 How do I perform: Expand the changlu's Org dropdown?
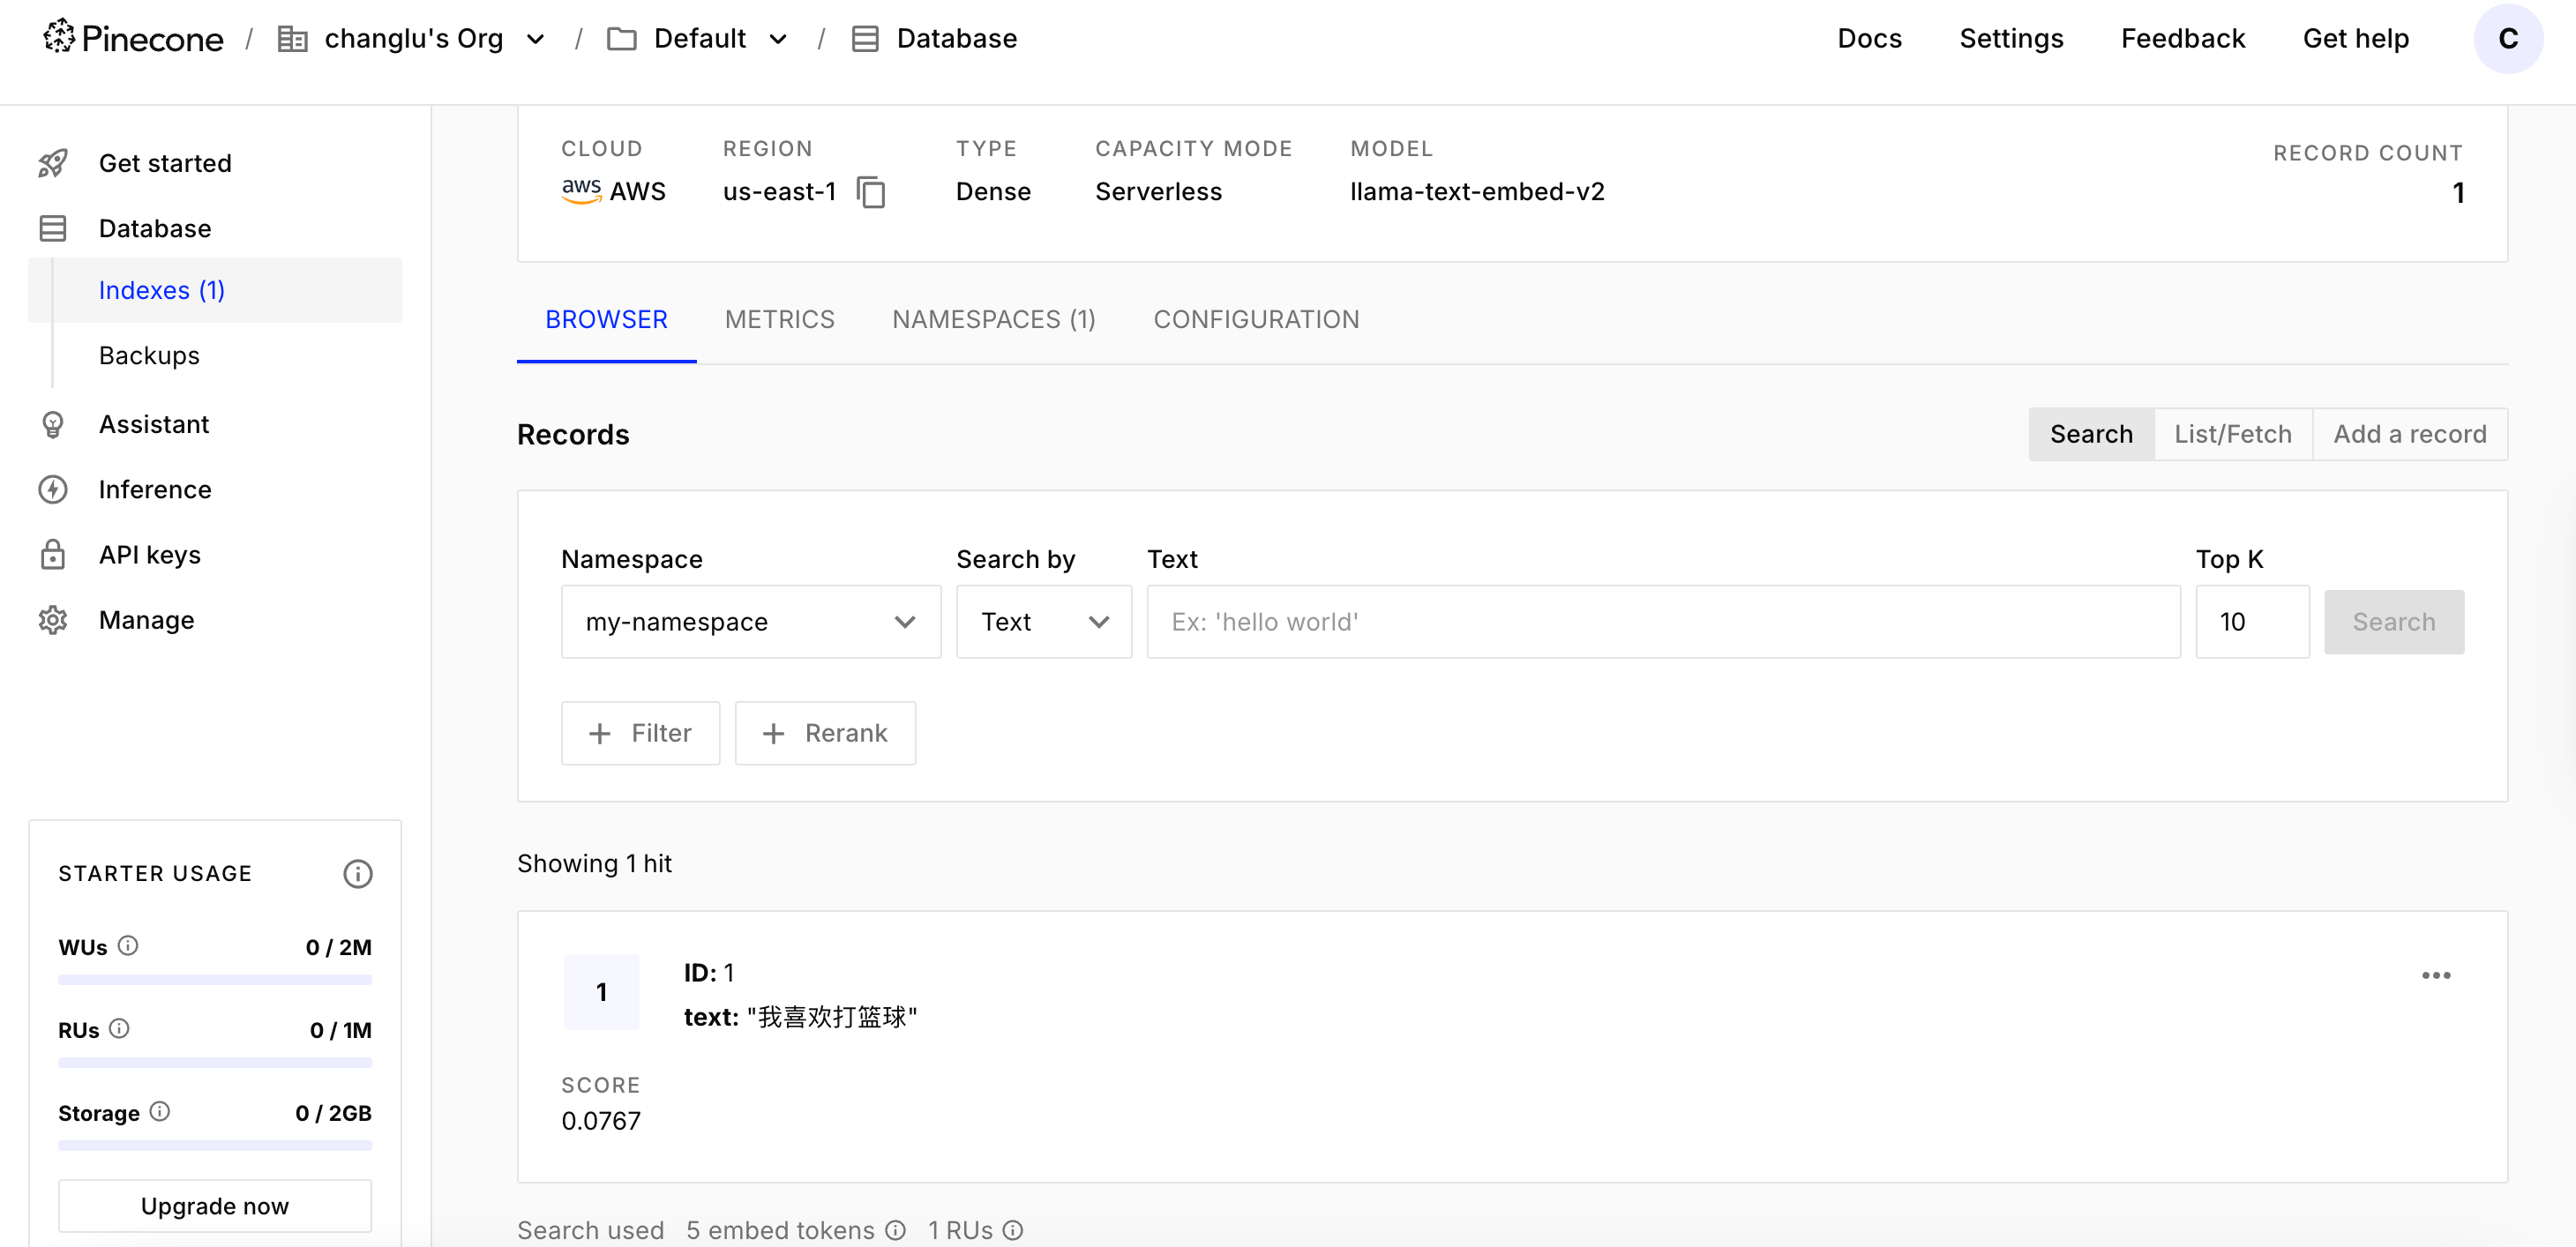(536, 39)
